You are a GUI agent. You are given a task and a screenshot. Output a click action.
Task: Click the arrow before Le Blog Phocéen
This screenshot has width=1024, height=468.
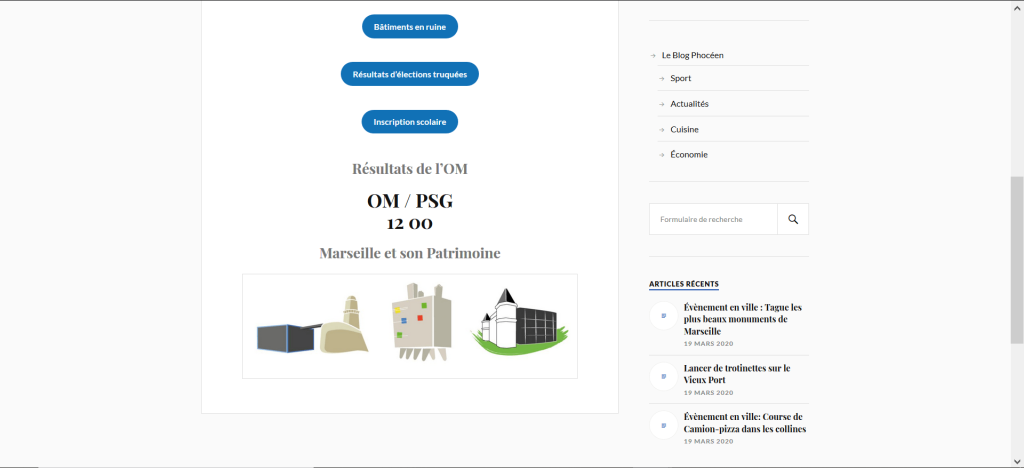pos(653,55)
